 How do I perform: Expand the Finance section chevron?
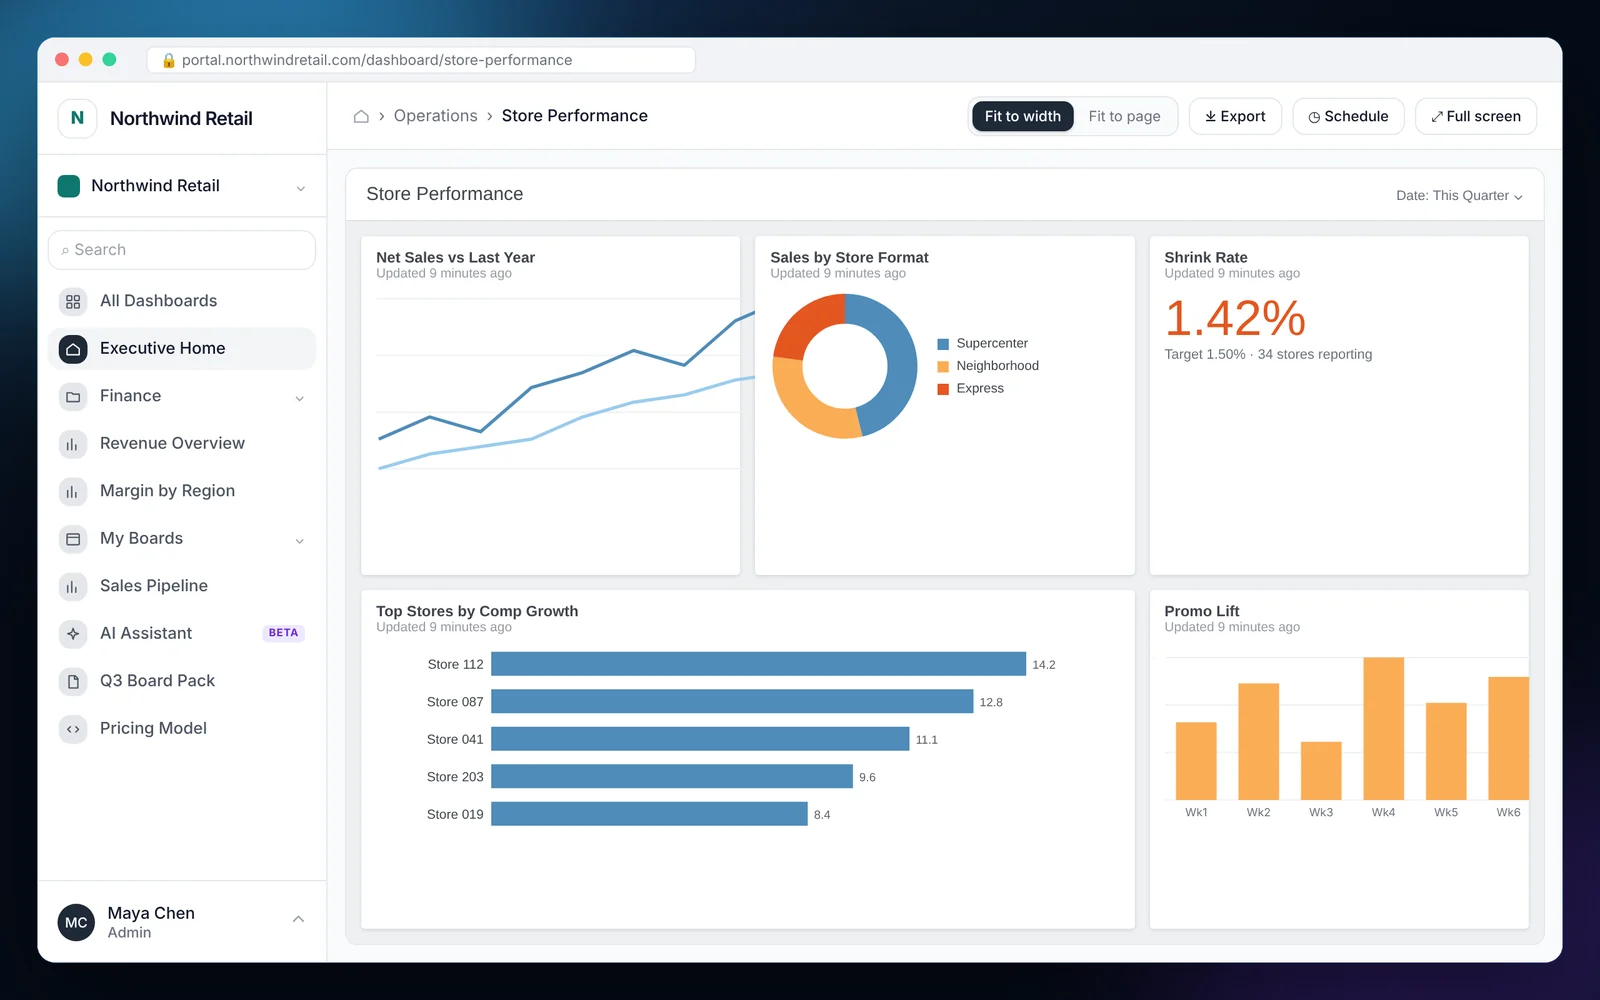300,398
